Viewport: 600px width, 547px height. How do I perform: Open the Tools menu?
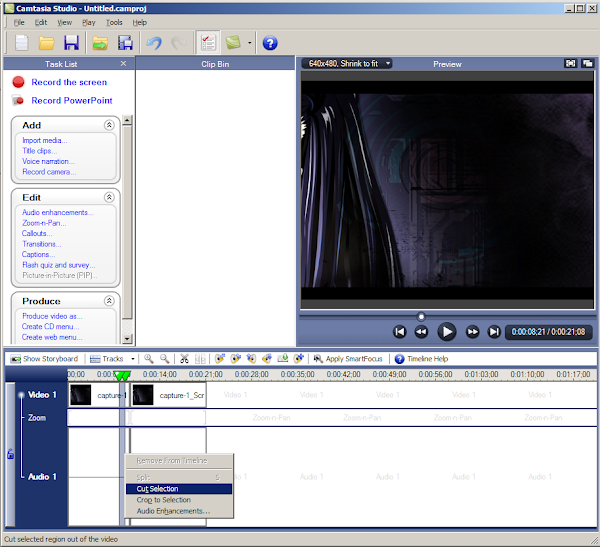pos(114,21)
